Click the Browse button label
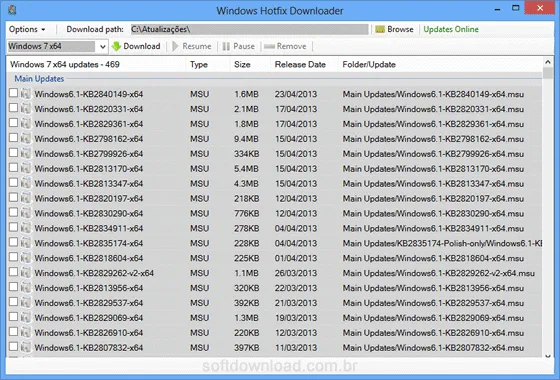 400,29
